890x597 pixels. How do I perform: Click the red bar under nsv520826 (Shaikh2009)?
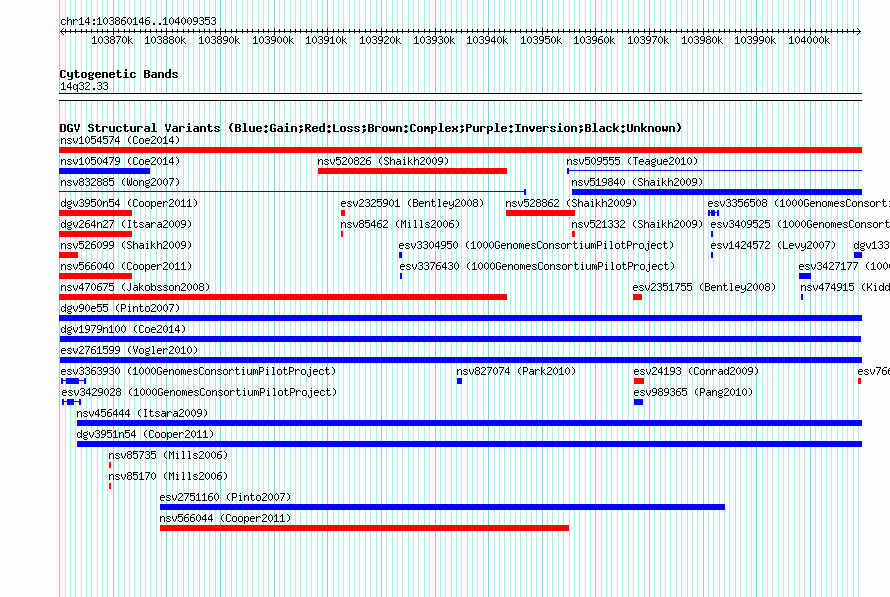(x=413, y=171)
